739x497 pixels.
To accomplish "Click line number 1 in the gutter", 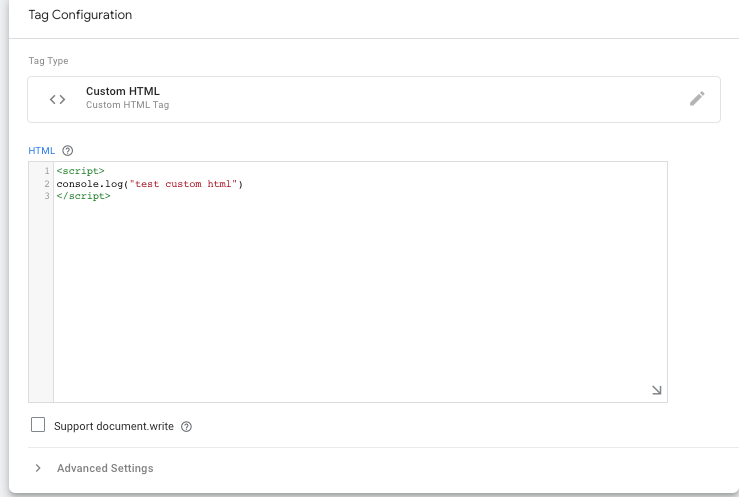I will (47, 171).
